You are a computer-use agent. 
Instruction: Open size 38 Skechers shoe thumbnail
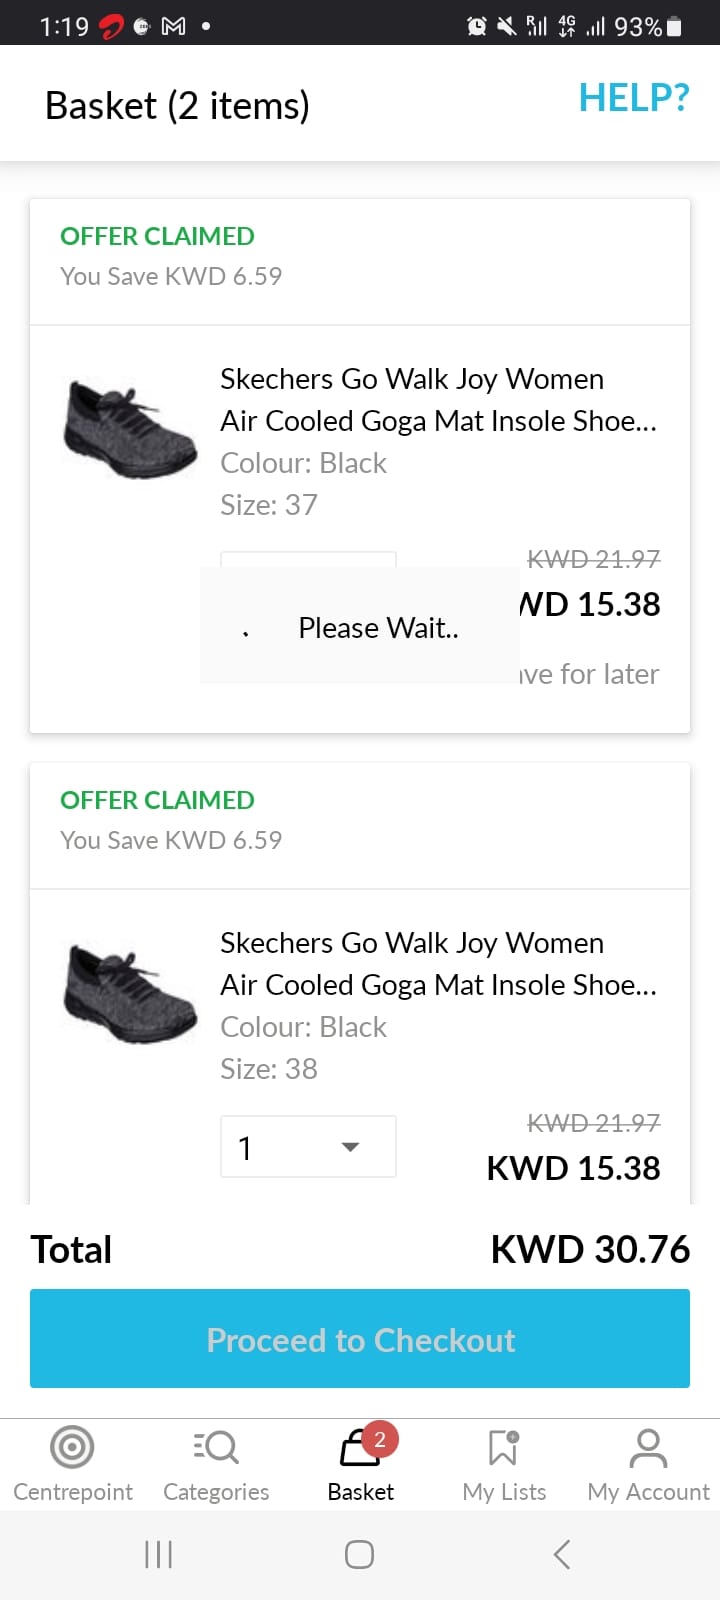pos(130,993)
